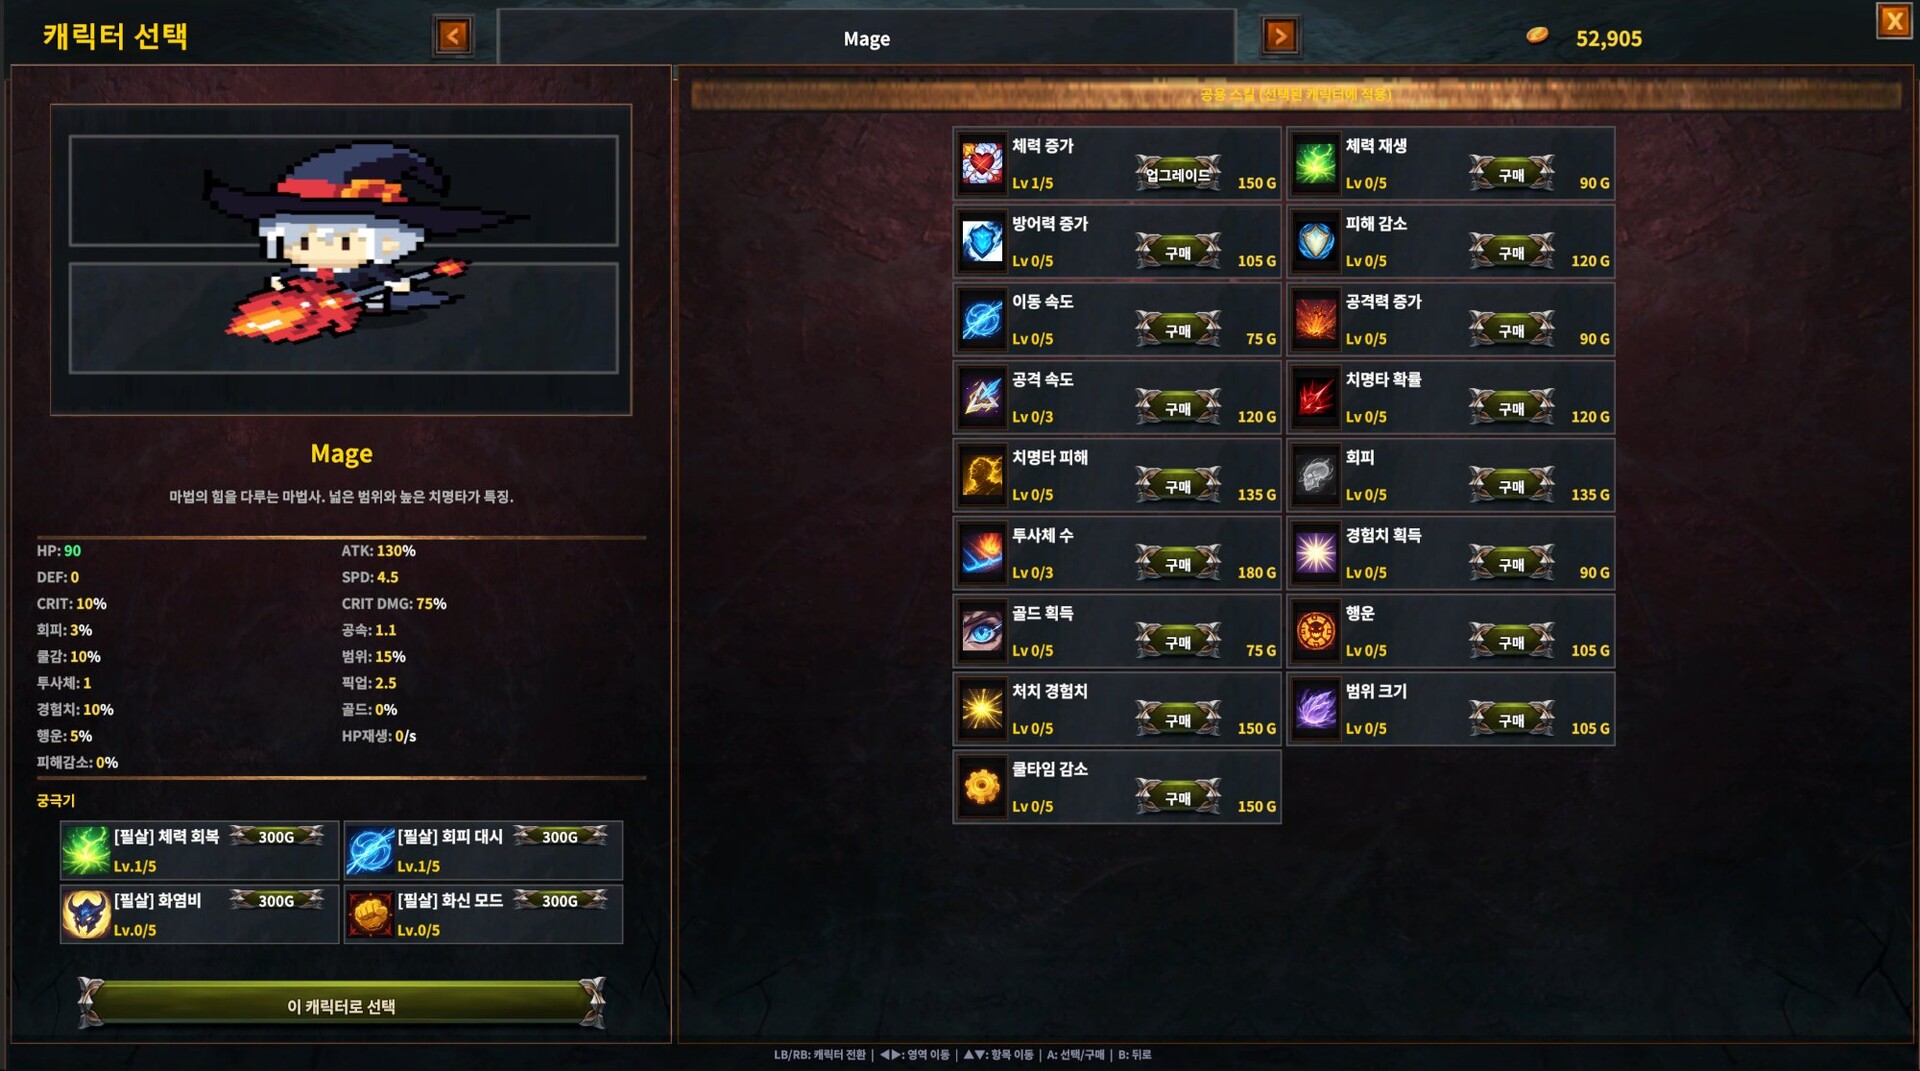
Task: Confirm with 이 캐릭터로 선택 button
Action: coord(341,1005)
